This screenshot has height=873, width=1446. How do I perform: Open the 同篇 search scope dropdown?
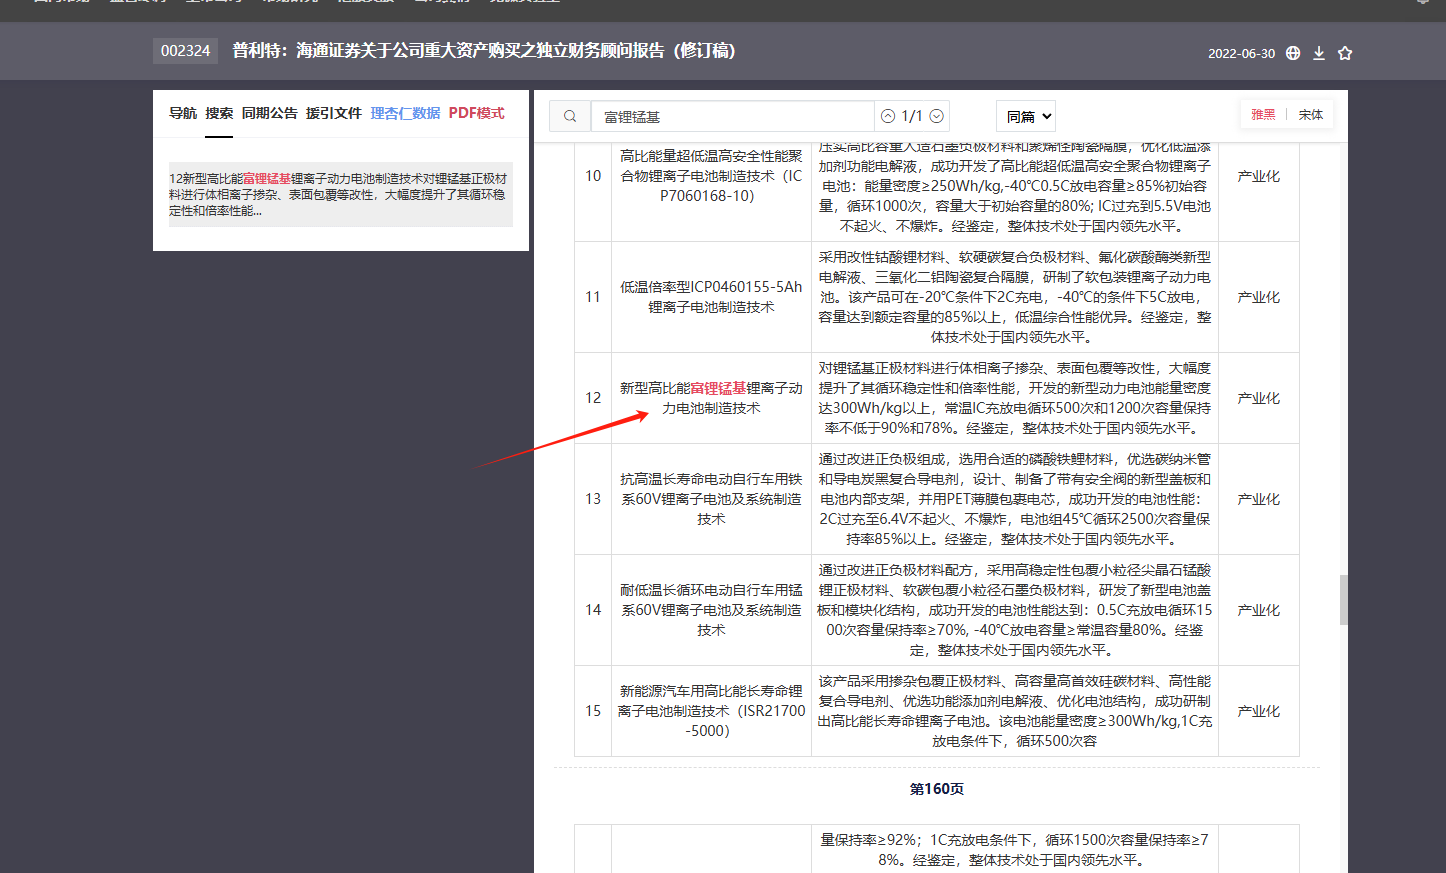coord(1026,116)
